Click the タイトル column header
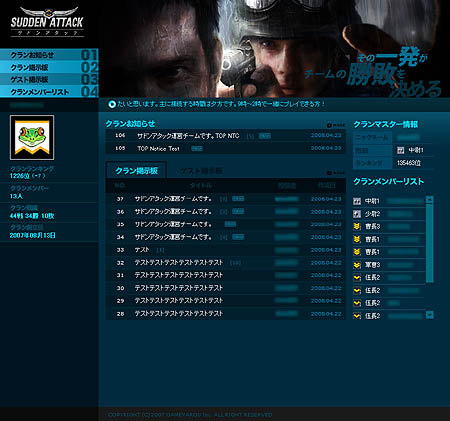The width and height of the screenshot is (450, 421). coord(201,185)
